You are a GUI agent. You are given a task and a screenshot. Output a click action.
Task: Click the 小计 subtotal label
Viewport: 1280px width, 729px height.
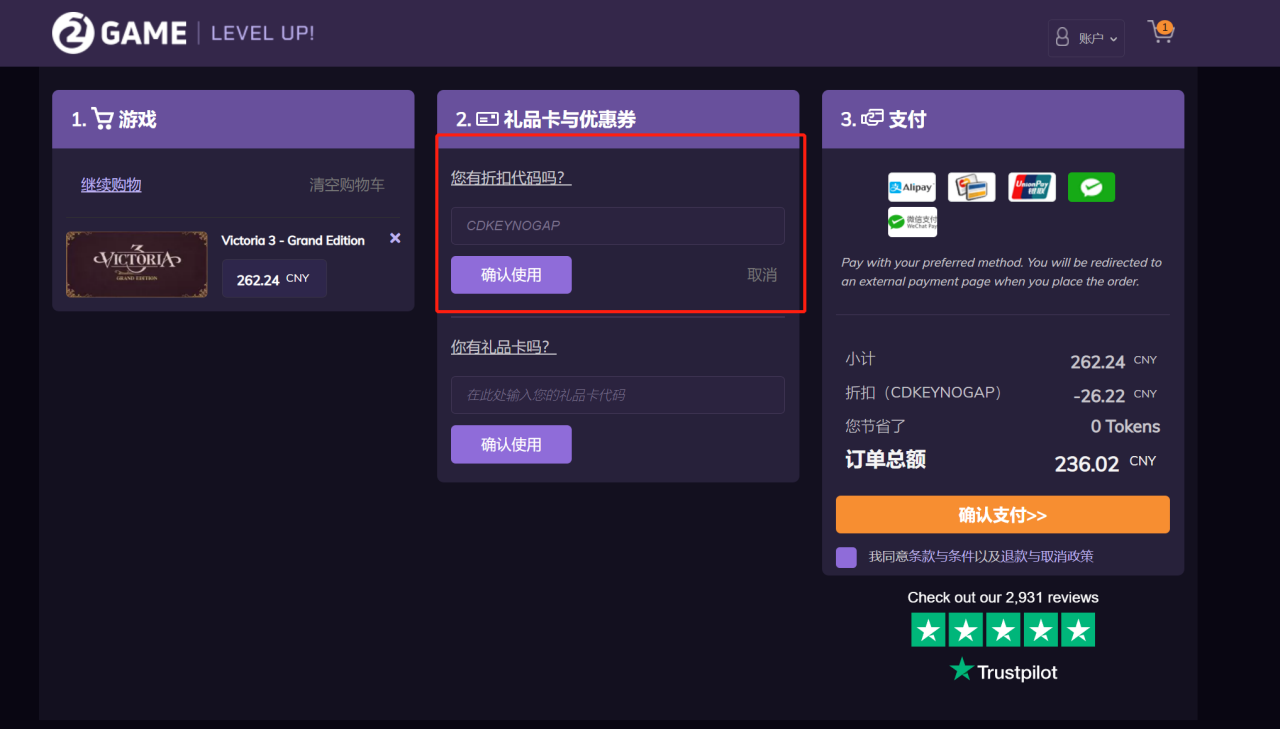(x=860, y=358)
